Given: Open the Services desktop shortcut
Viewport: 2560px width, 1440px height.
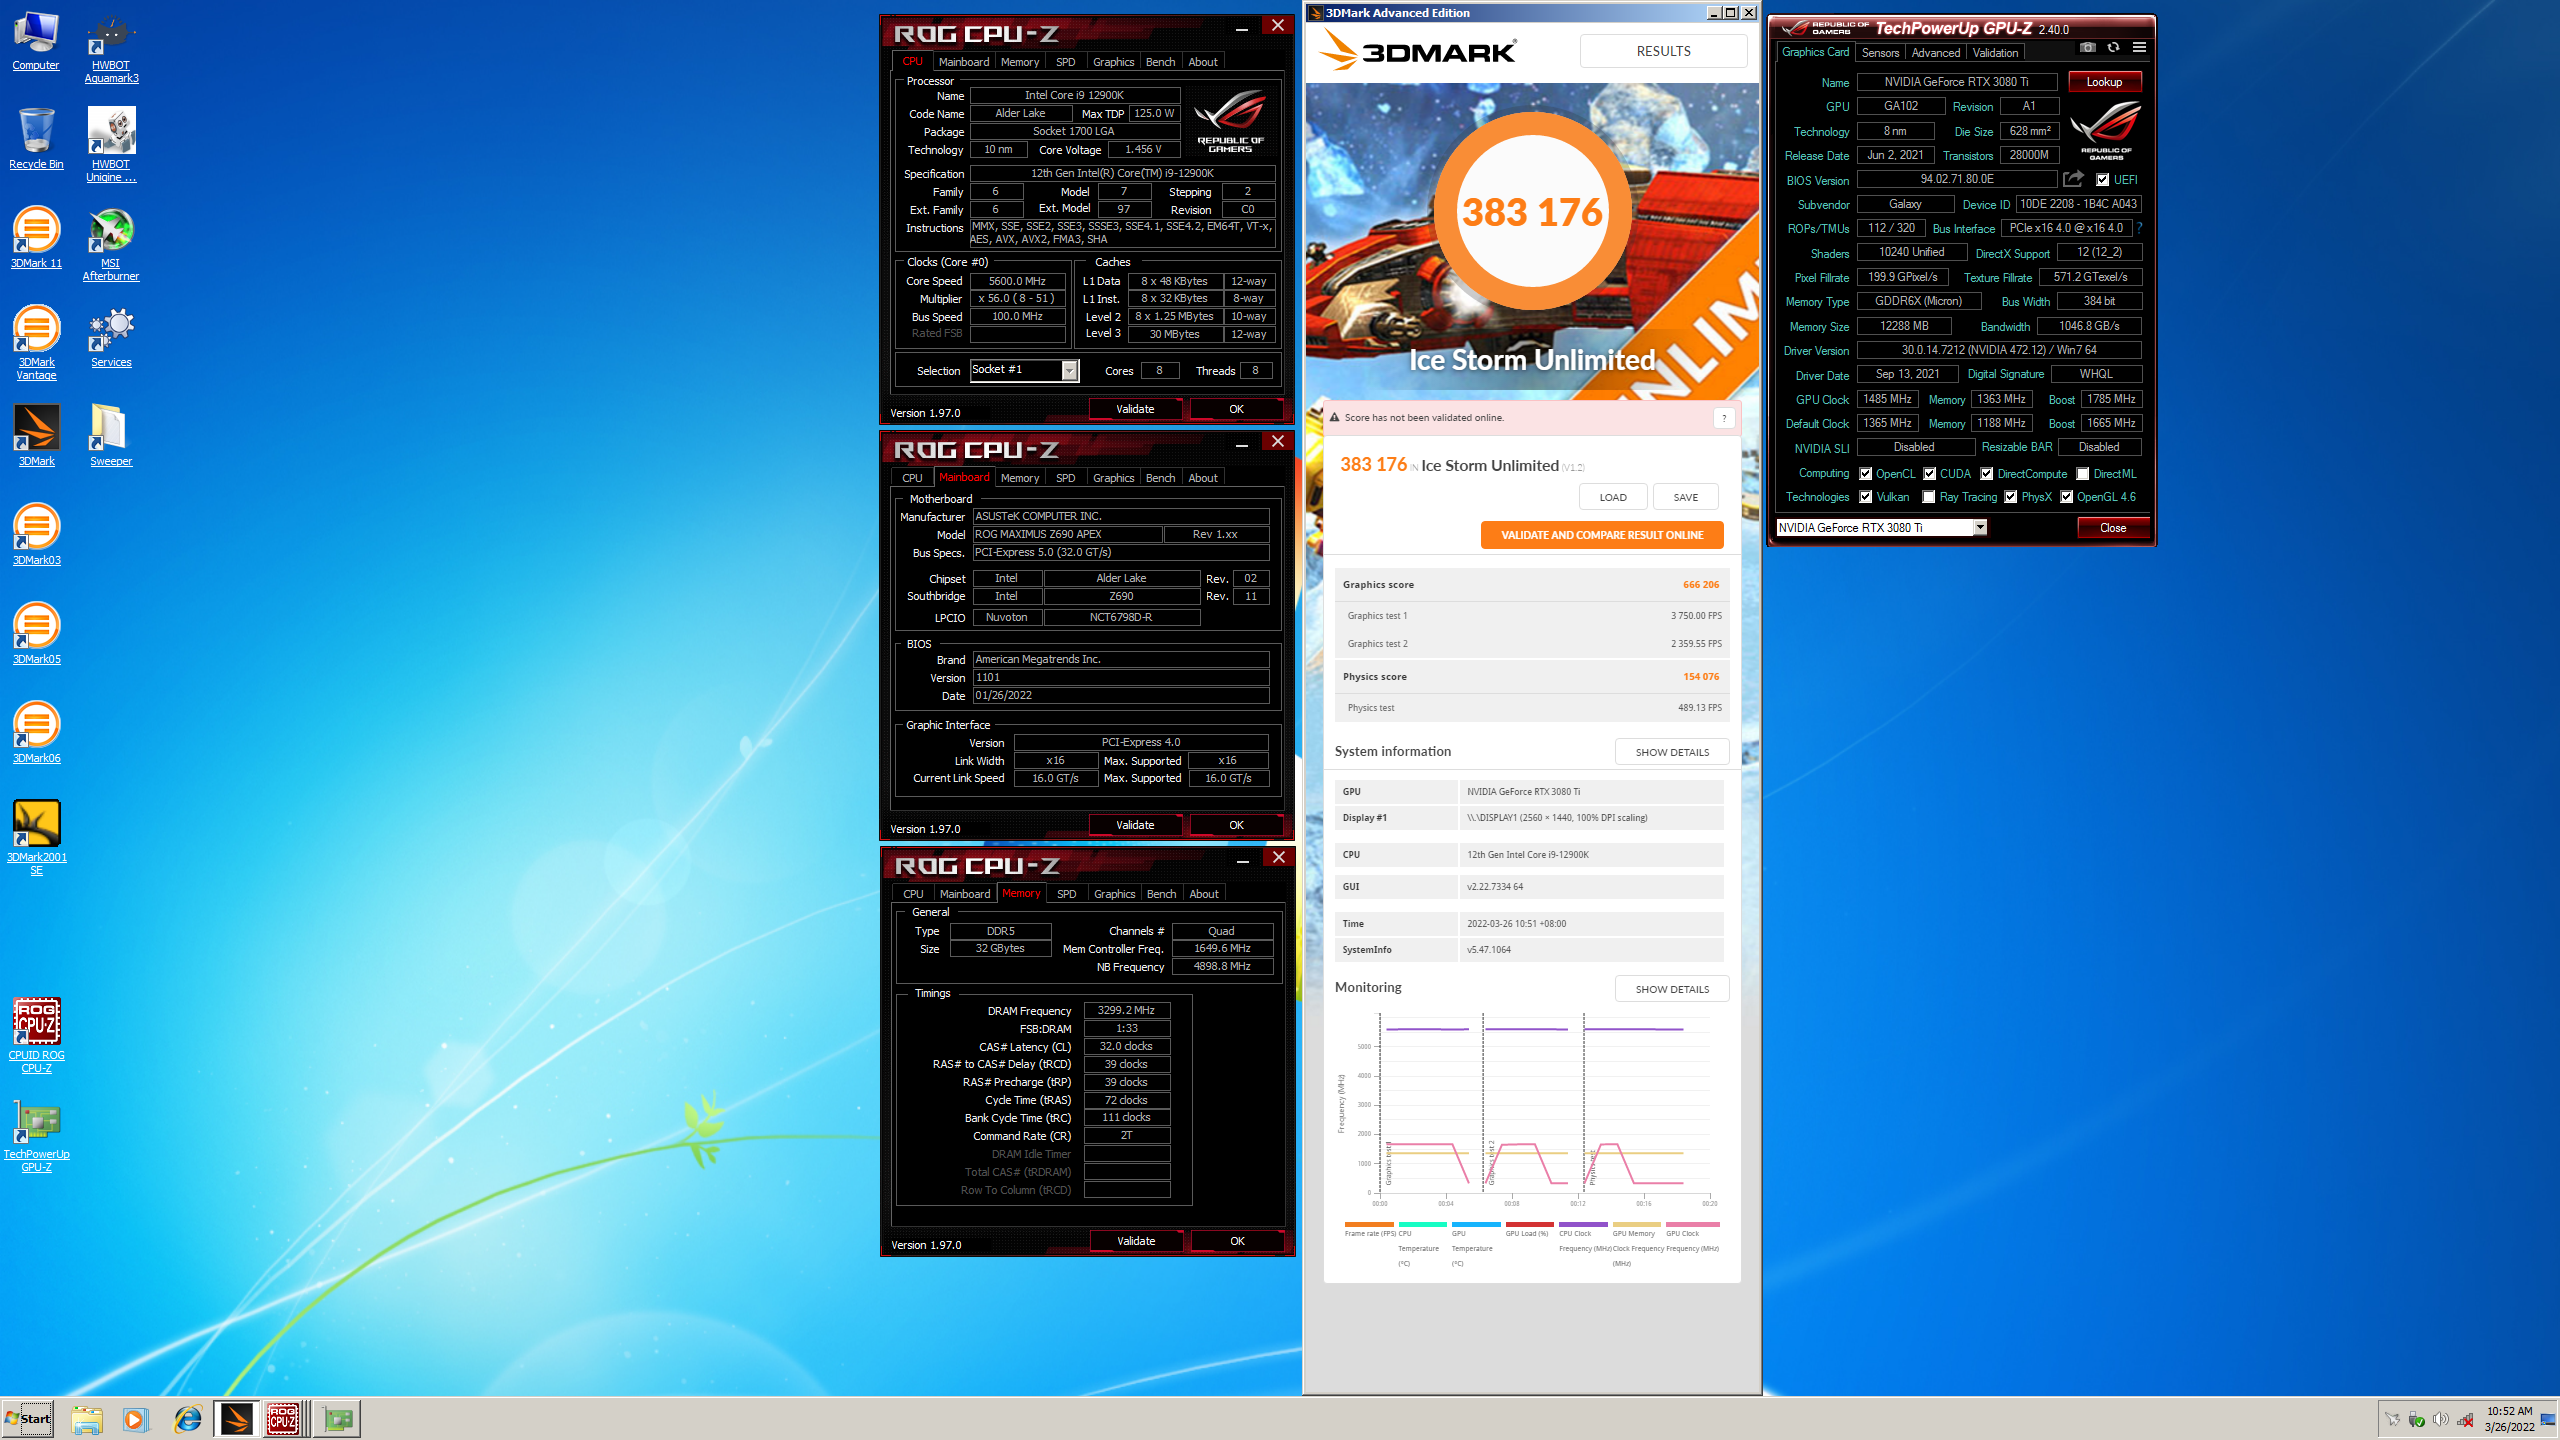Looking at the screenshot, I should coord(111,338).
